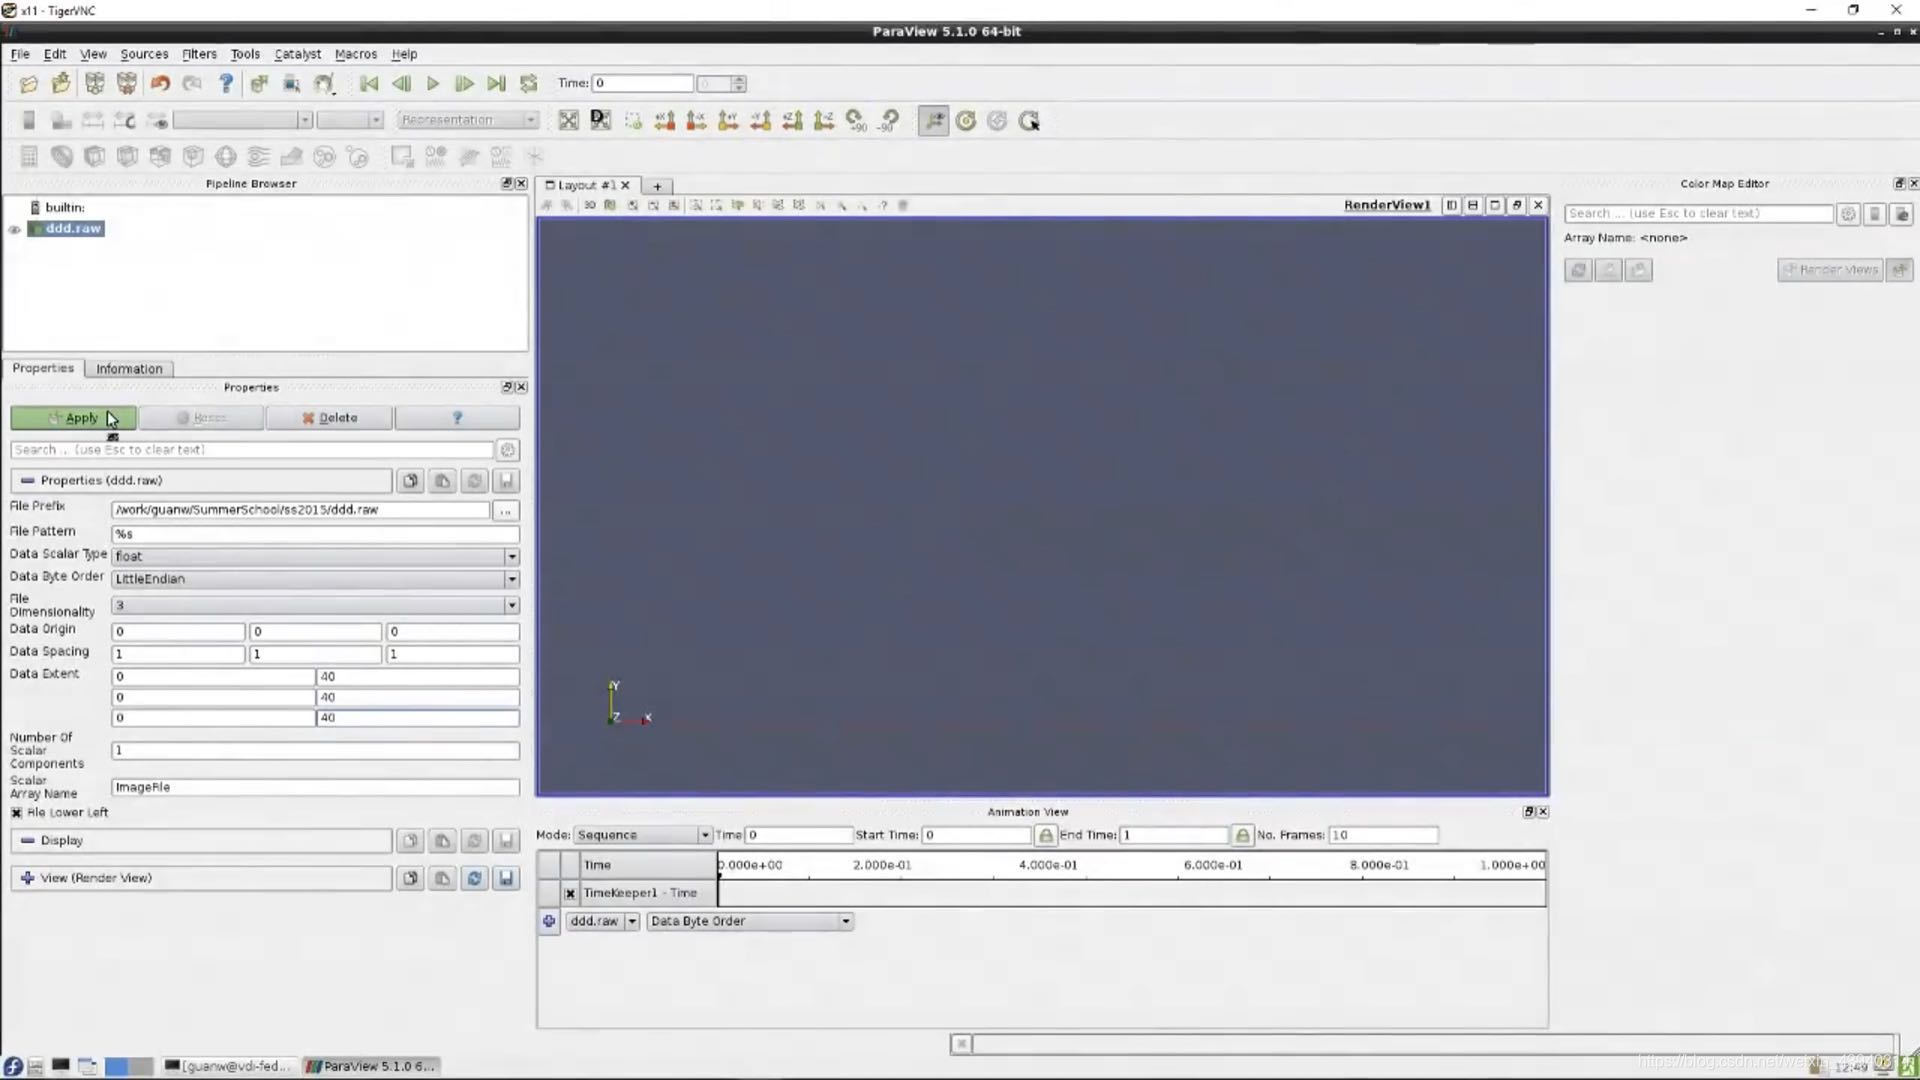Toggle lock on animation End Time
1920x1080 pixels.
[1242, 835]
